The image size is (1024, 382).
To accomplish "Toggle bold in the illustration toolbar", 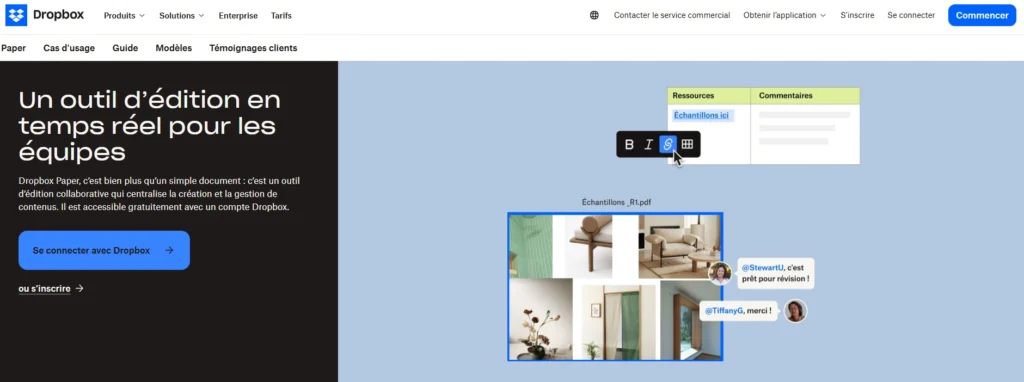I will [629, 144].
